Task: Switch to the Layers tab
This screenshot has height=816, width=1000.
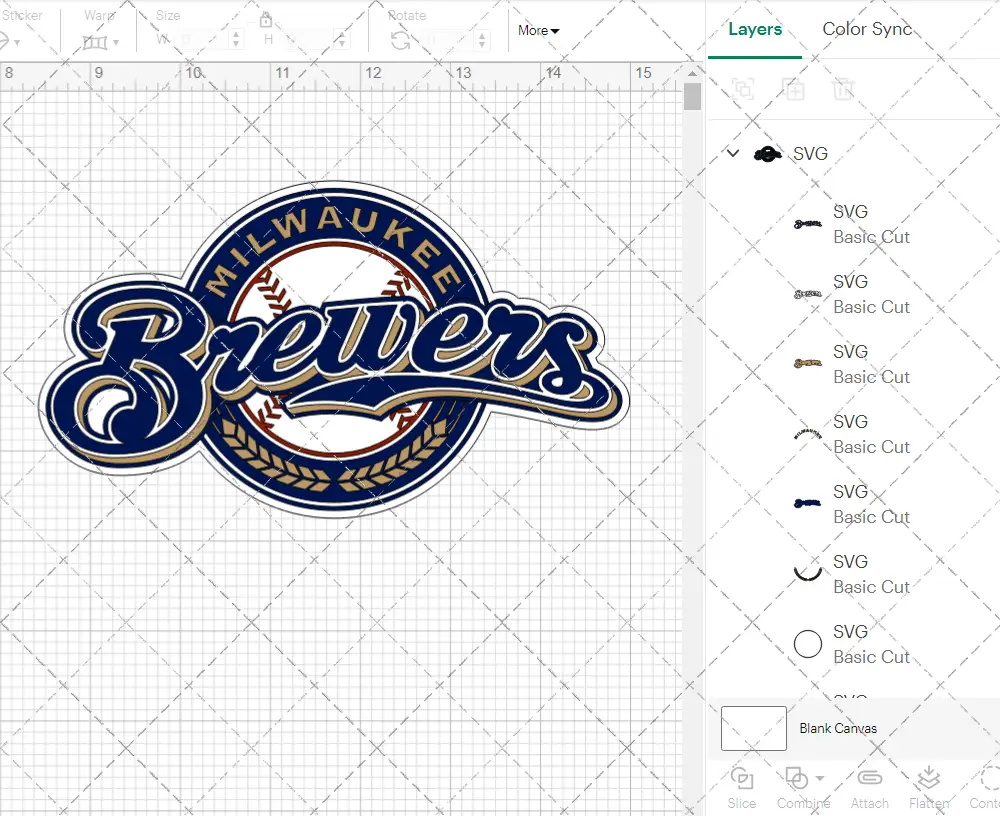Action: pos(755,29)
